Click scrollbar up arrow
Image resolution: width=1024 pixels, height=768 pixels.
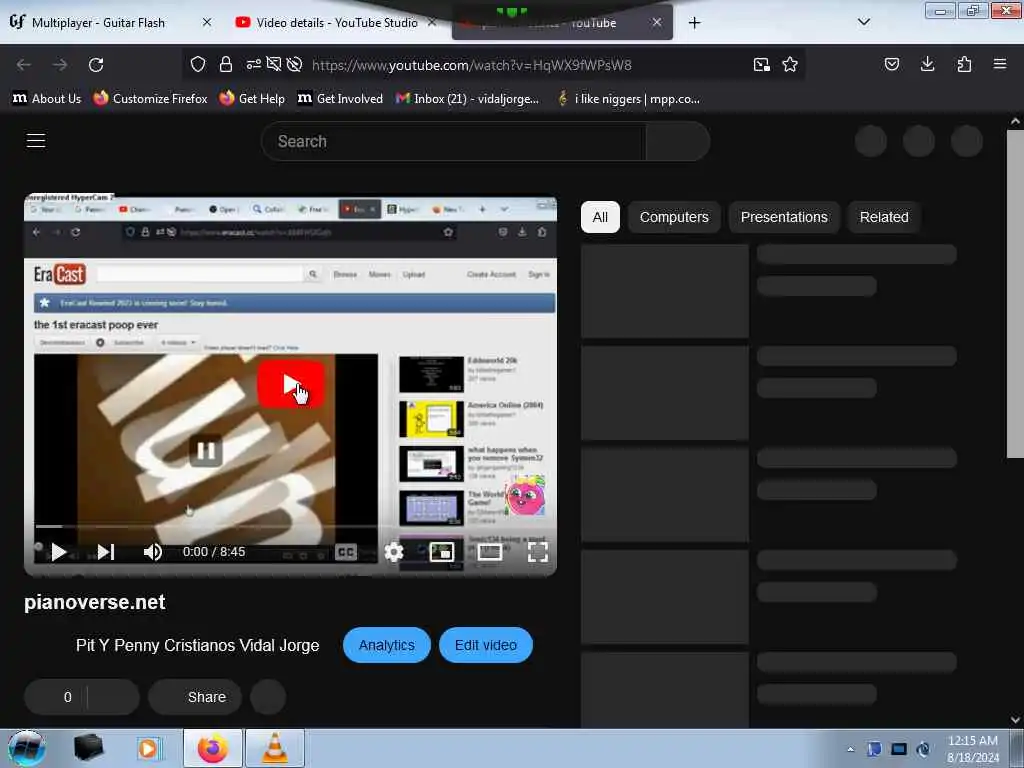click(x=1015, y=121)
